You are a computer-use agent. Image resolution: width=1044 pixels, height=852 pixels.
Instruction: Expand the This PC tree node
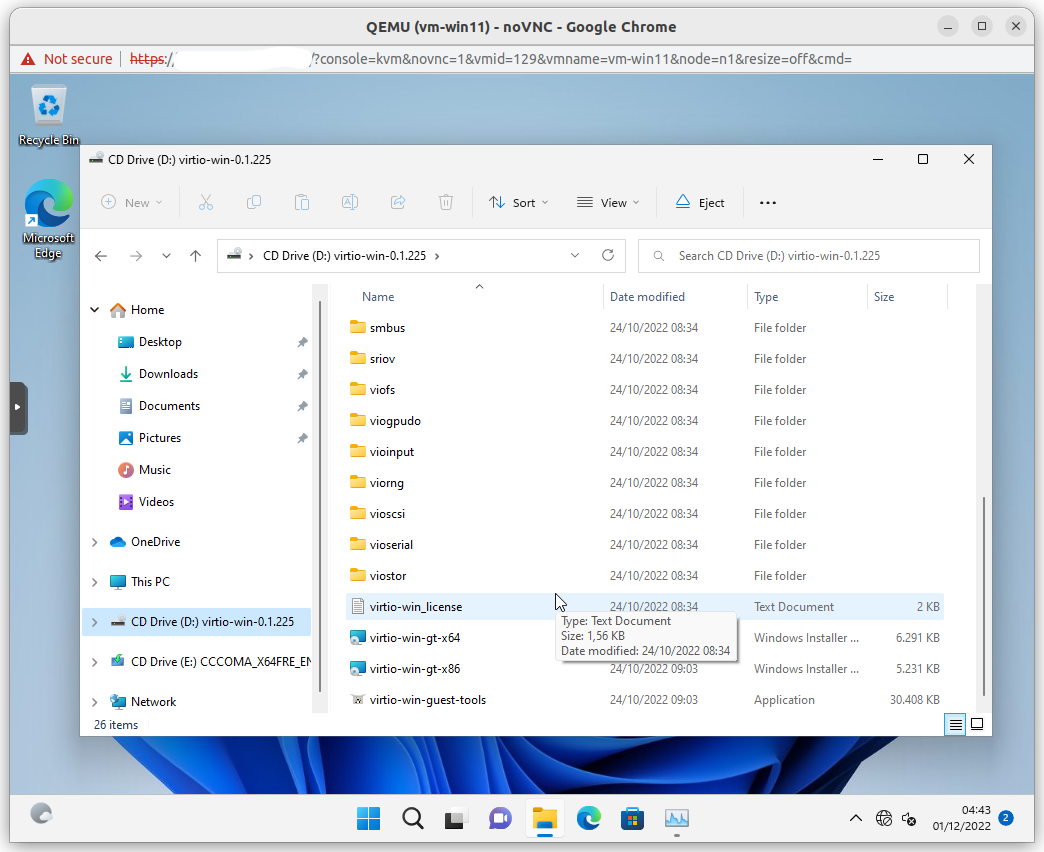pyautogui.click(x=95, y=582)
